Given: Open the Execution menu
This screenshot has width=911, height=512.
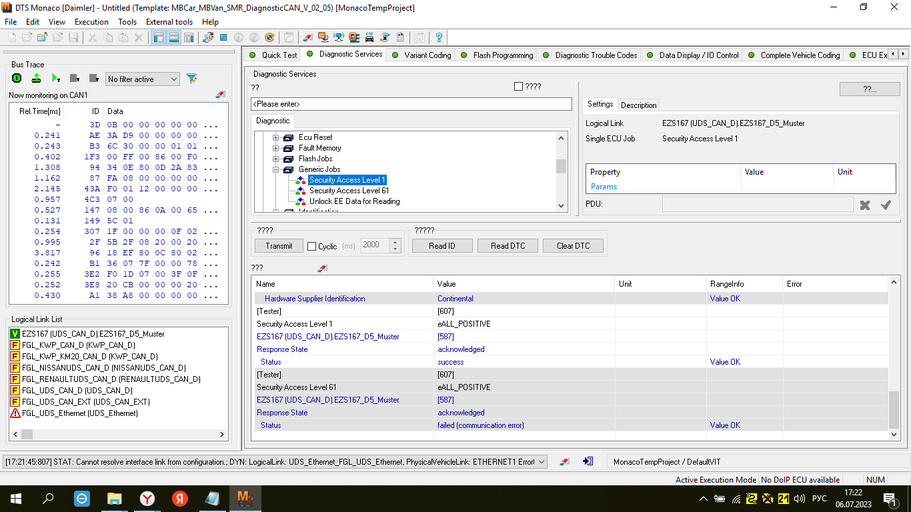Looking at the screenshot, I should [91, 22].
